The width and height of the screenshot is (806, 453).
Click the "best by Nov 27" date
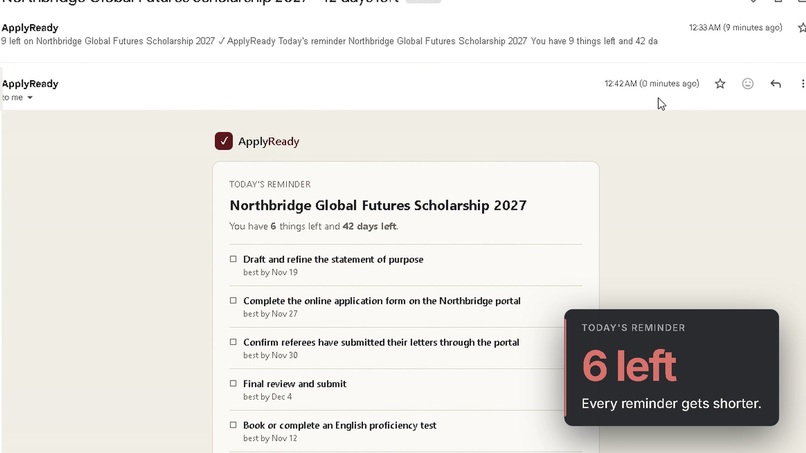[270, 314]
